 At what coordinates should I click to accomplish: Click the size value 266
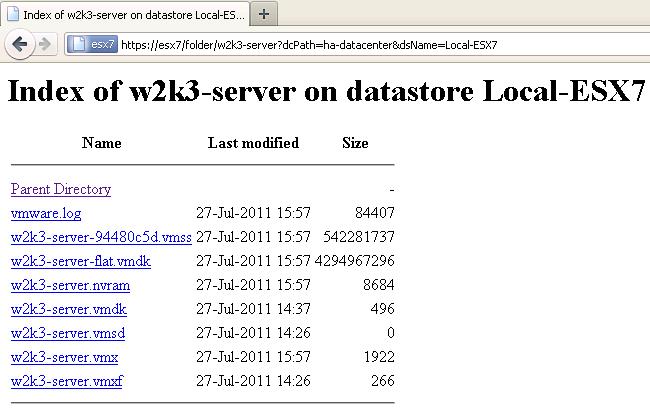(383, 381)
